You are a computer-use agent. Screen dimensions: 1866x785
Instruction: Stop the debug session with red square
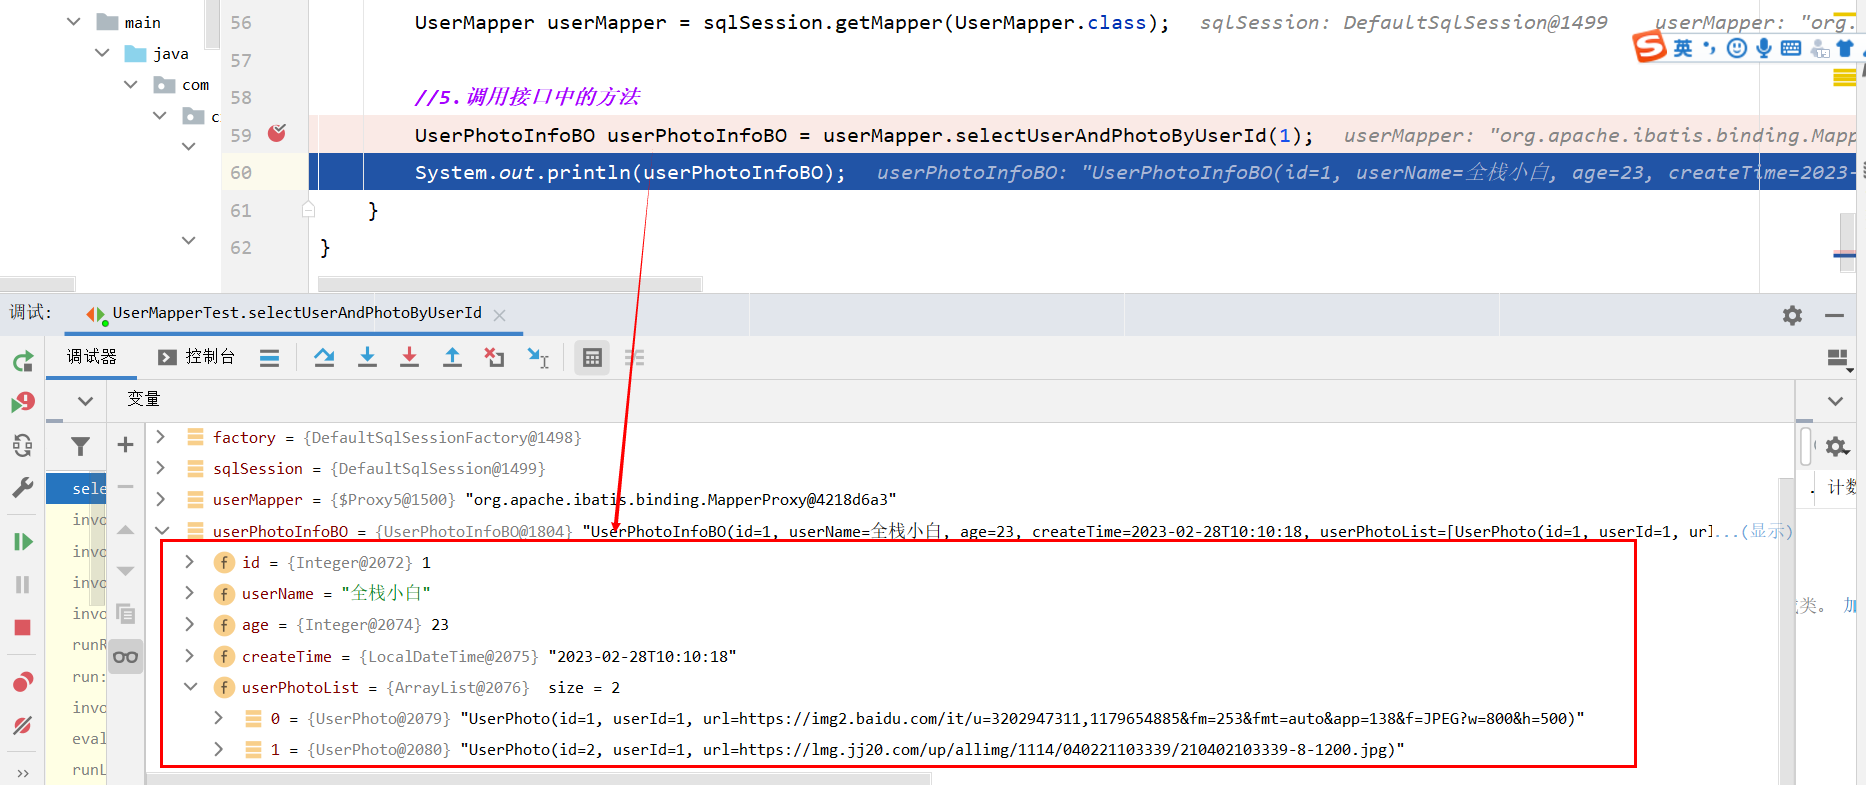click(x=23, y=627)
